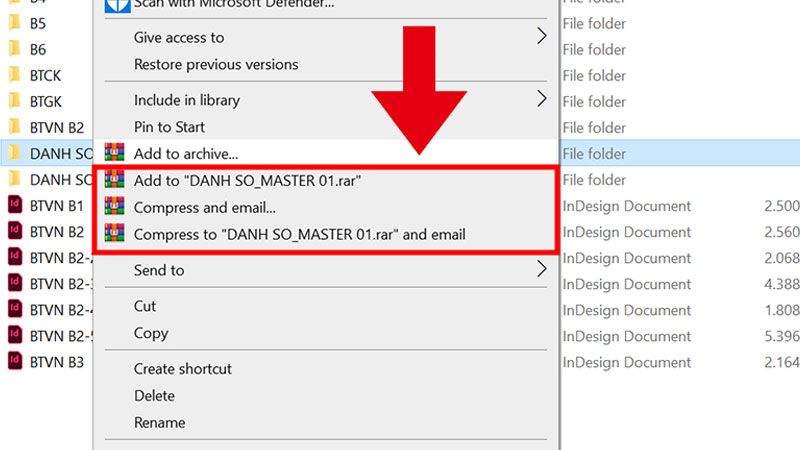800x450 pixels.
Task: Click InDesign icon of BTVN B1
Action: (15, 205)
